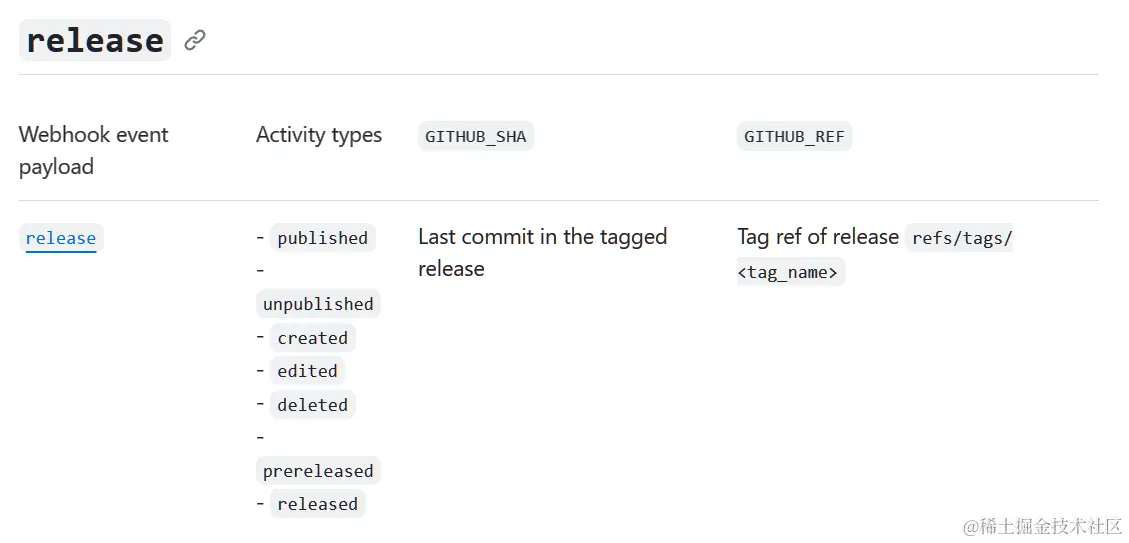
Task: Click the deleted activity type
Action: [x=312, y=405]
